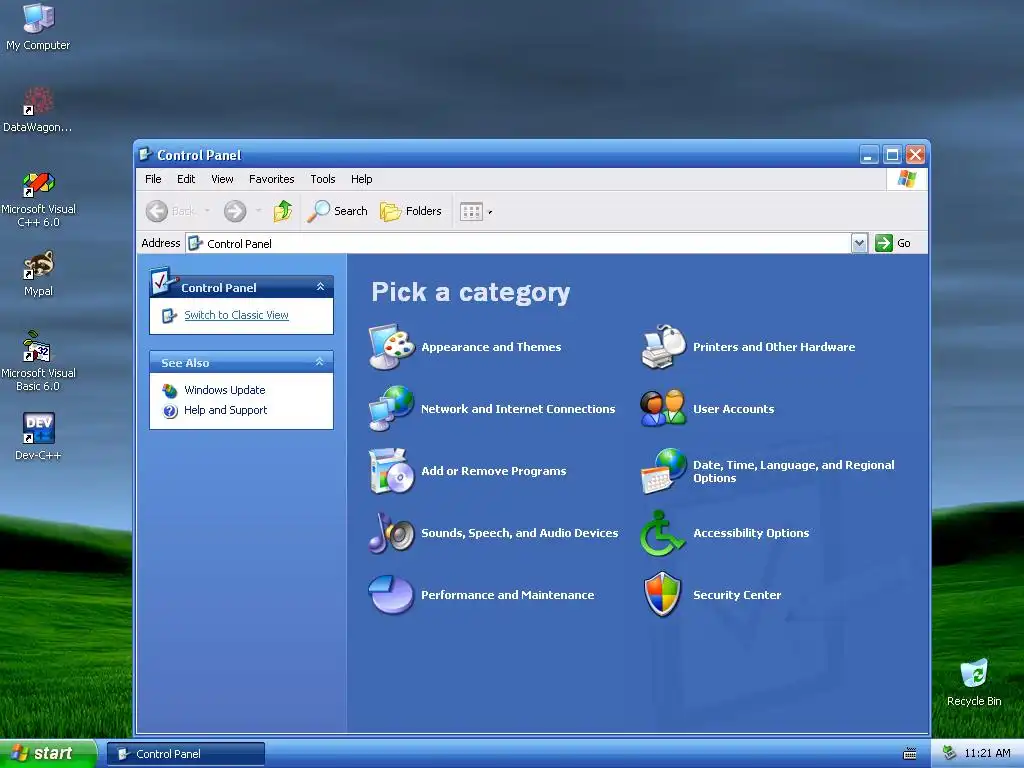Click the Back navigation button
The height and width of the screenshot is (768, 1024).
tap(170, 211)
